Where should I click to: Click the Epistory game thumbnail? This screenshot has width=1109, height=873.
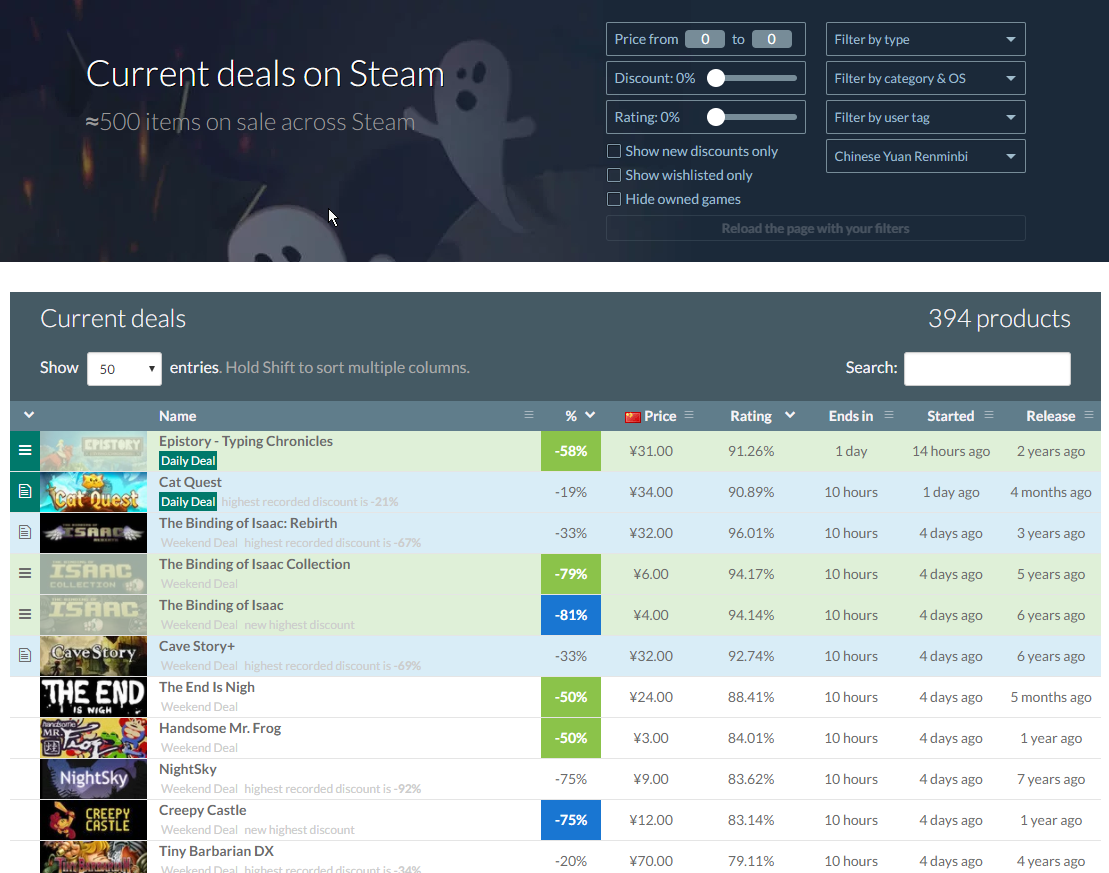[93, 451]
